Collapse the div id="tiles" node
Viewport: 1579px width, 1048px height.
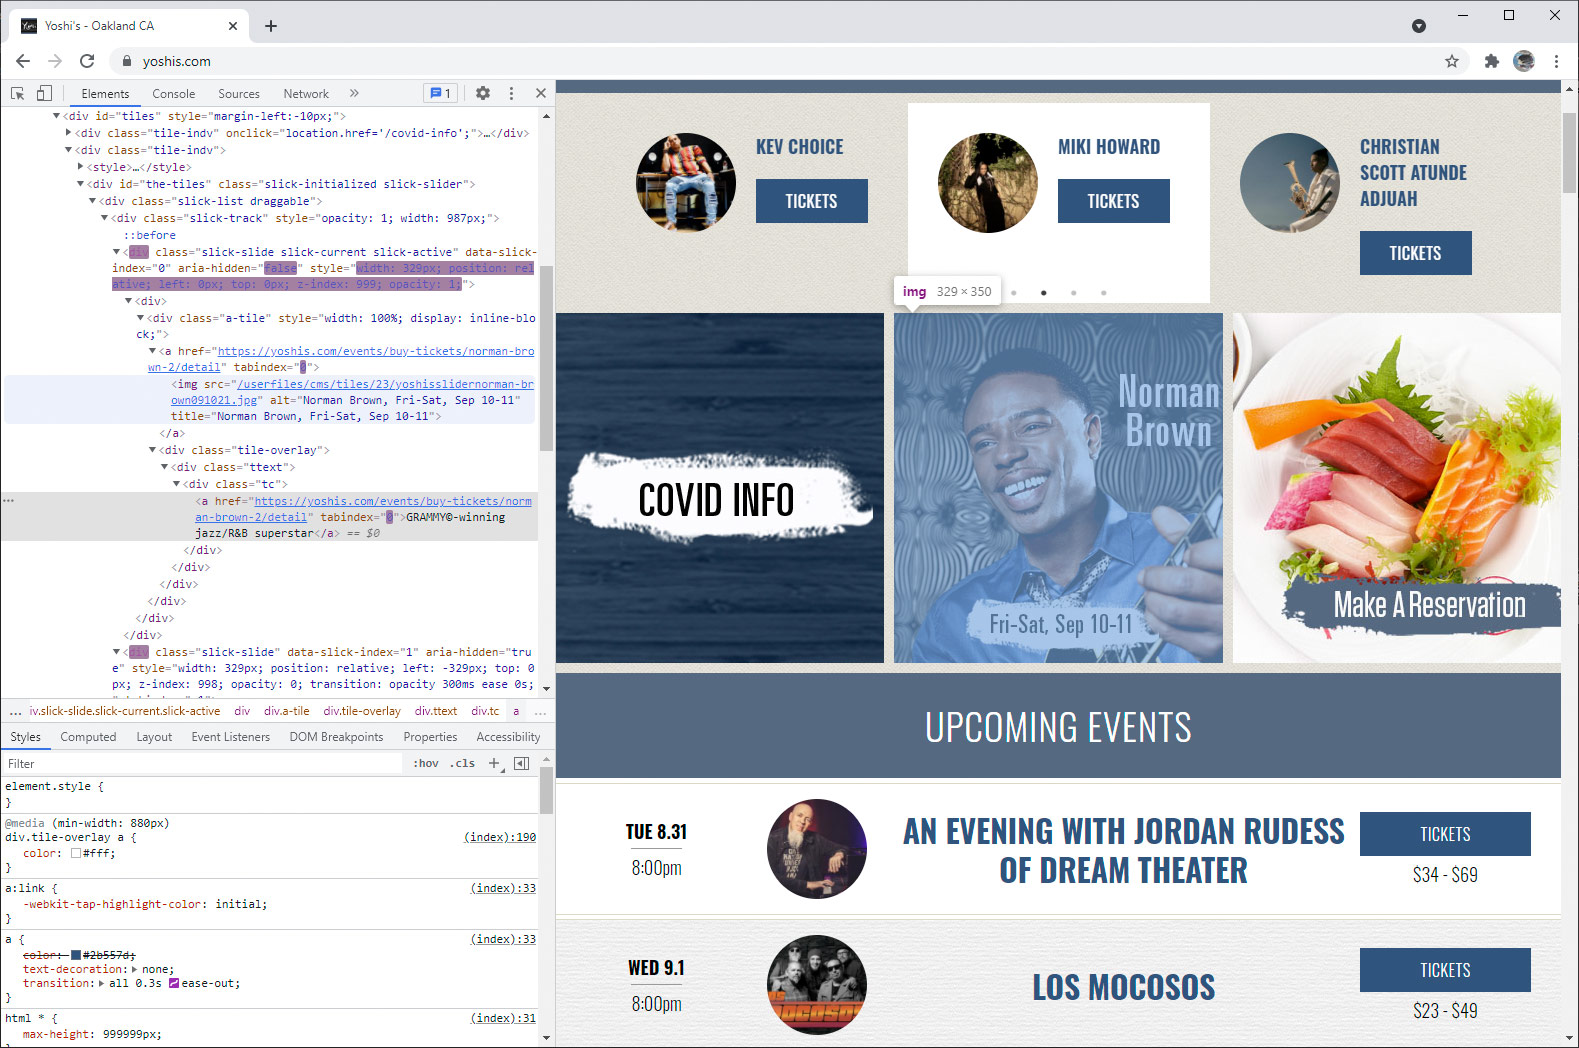point(57,116)
